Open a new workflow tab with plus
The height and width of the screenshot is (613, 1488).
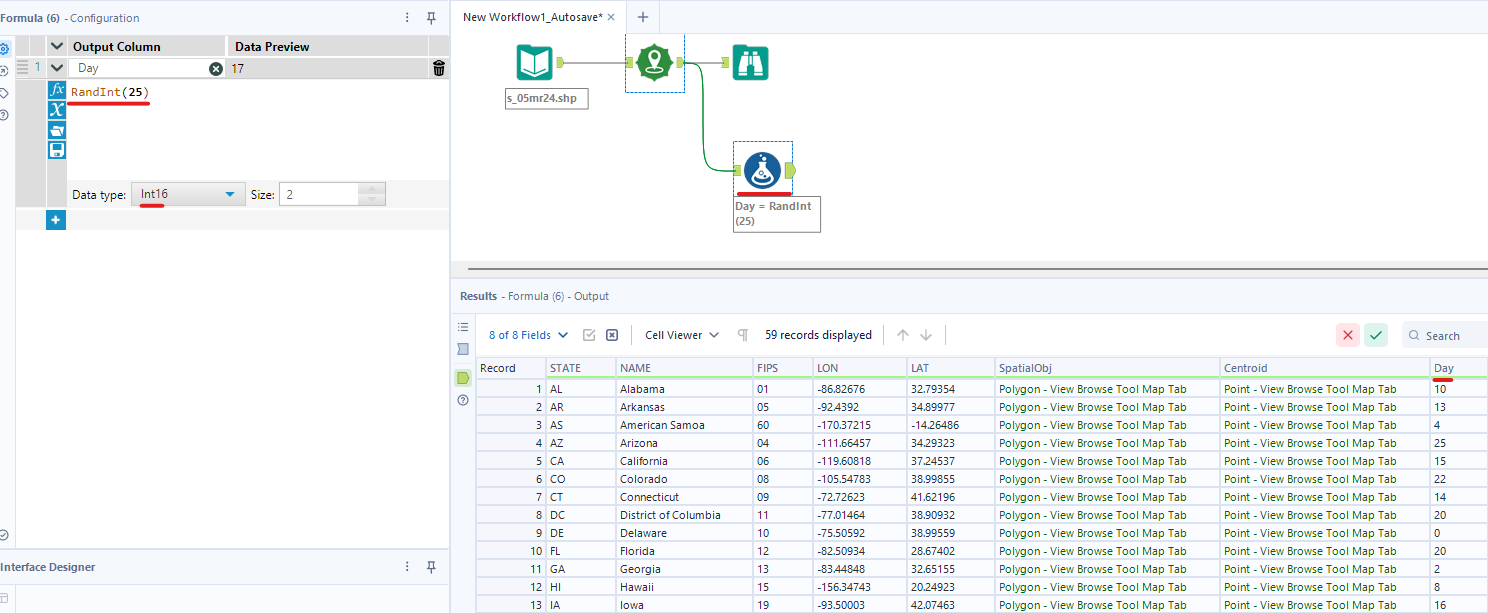(643, 17)
